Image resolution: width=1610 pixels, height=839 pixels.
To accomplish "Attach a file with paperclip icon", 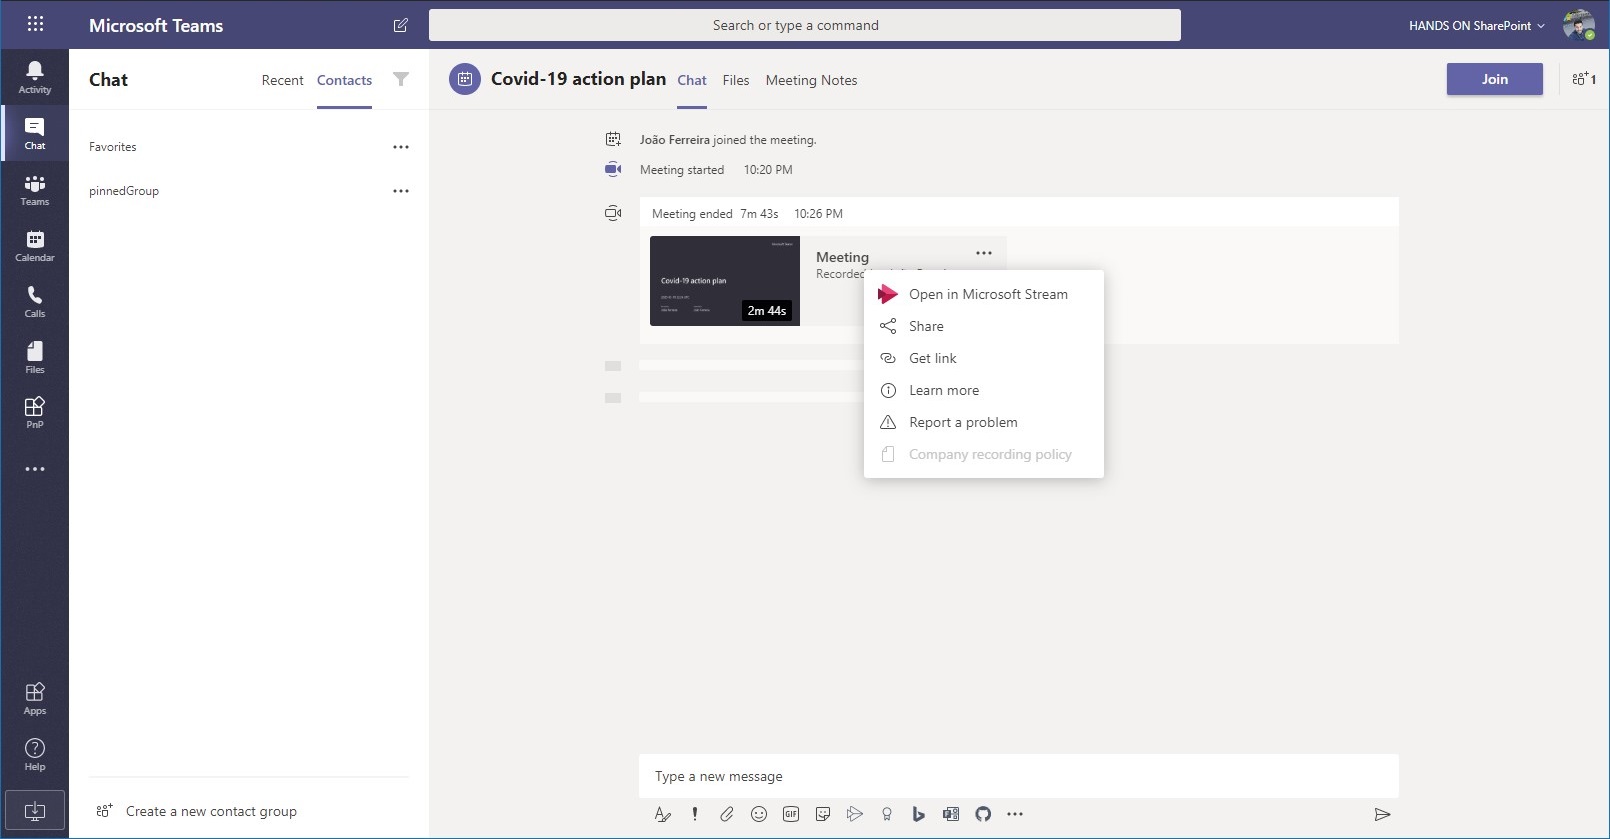I will click(x=727, y=814).
